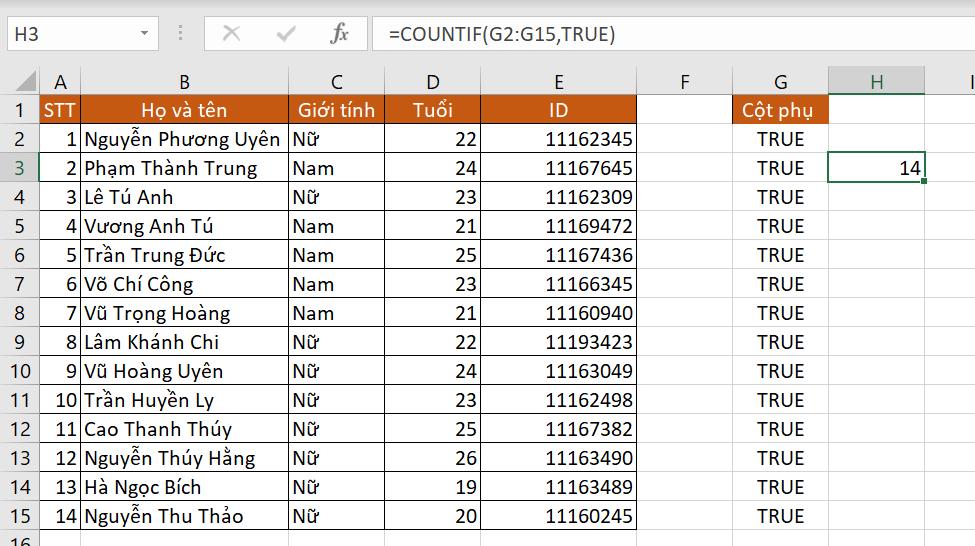Click the name 'Lê Tú Anh'
The height and width of the screenshot is (546, 975).
pyautogui.click(x=129, y=197)
